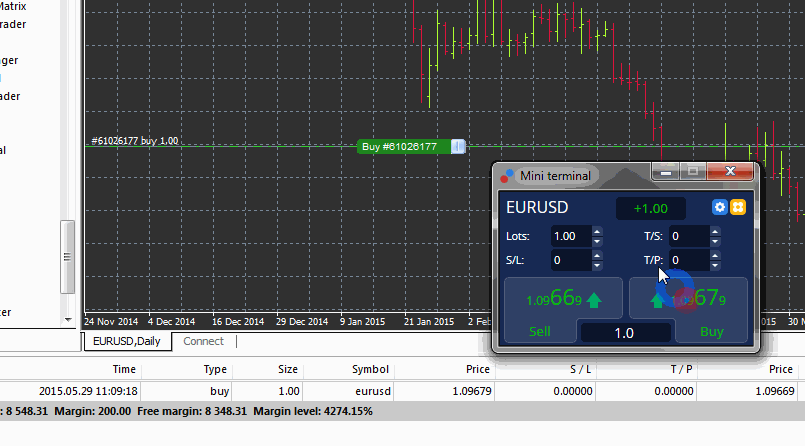Click the Buy #61026177 order label

(x=400, y=147)
